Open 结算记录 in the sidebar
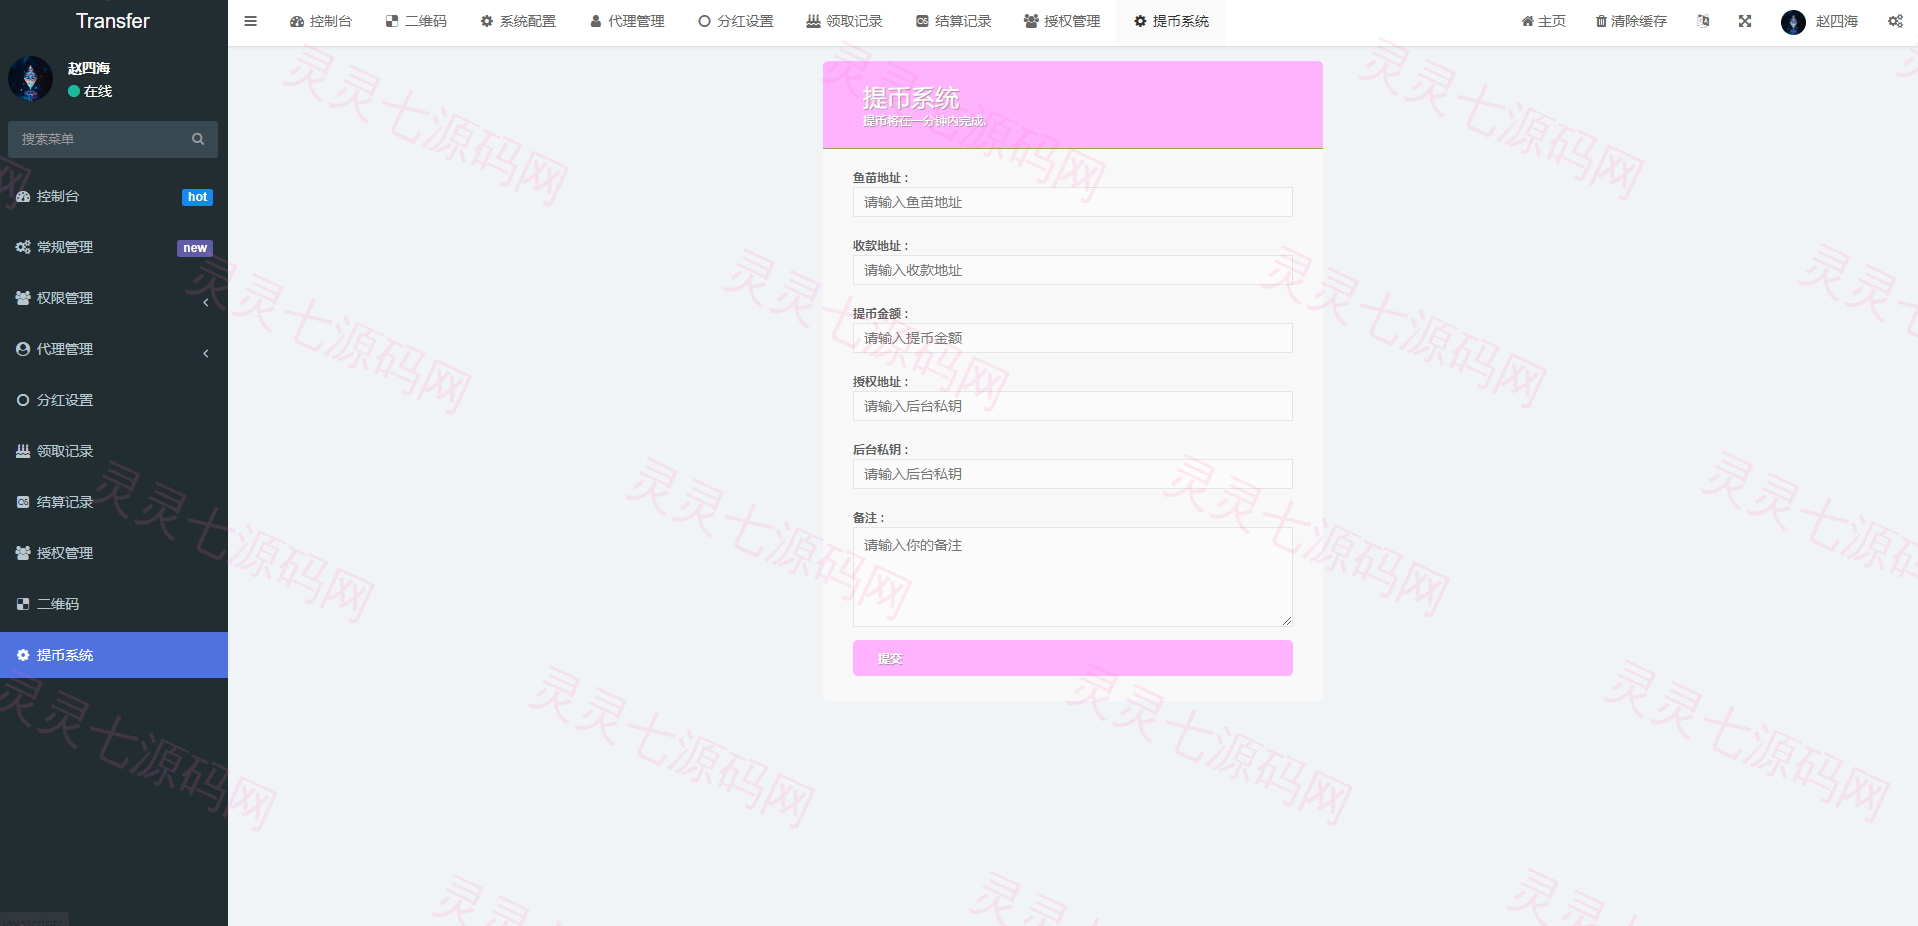The image size is (1918, 926). (x=114, y=502)
